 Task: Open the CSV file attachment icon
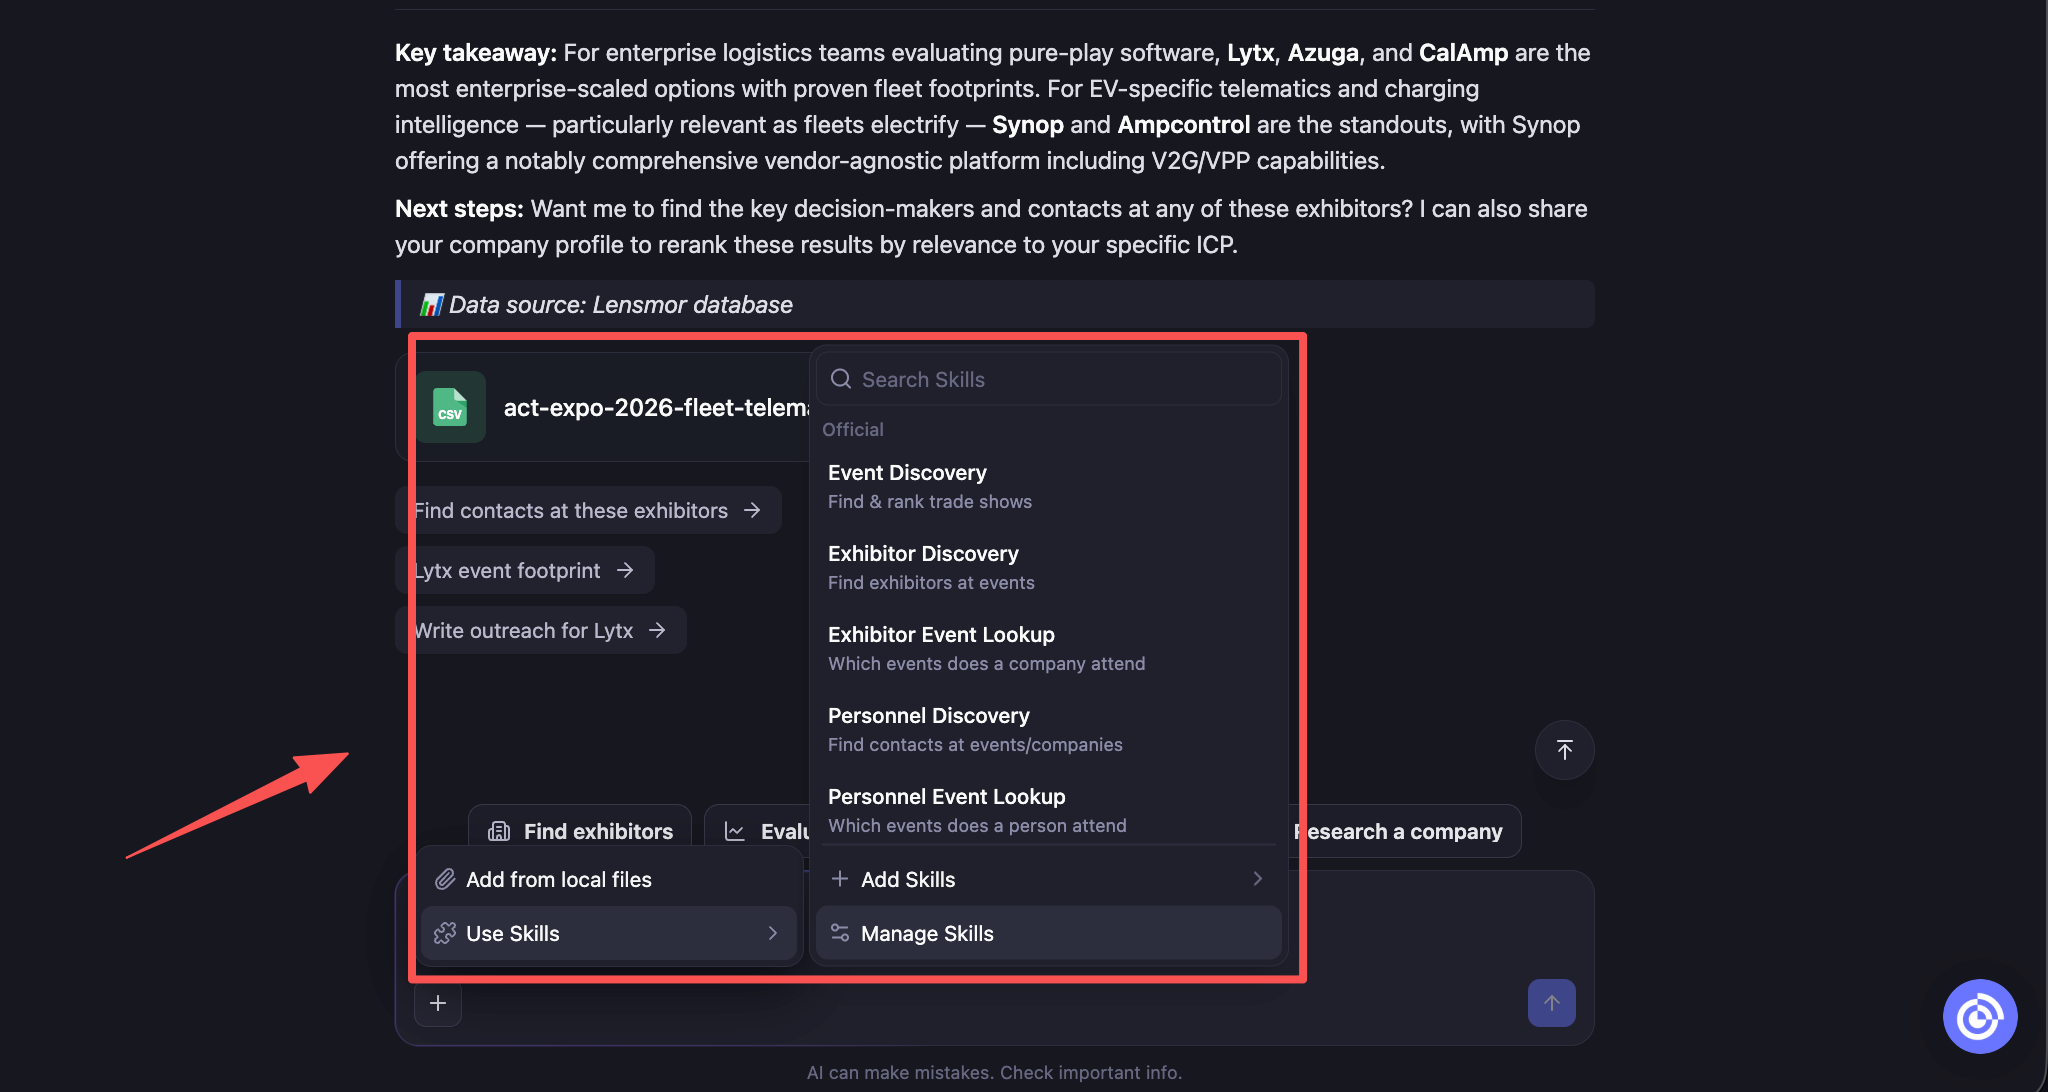point(450,407)
